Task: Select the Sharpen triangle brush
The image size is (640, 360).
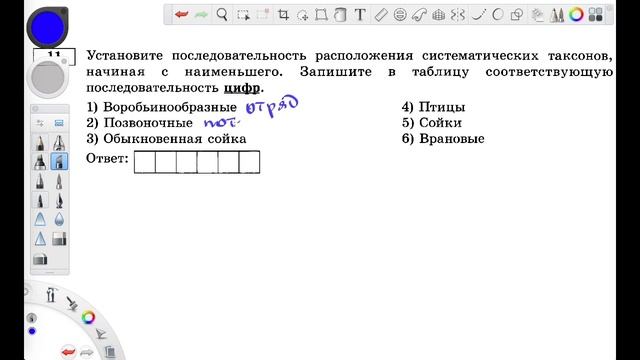Action: (x=40, y=239)
